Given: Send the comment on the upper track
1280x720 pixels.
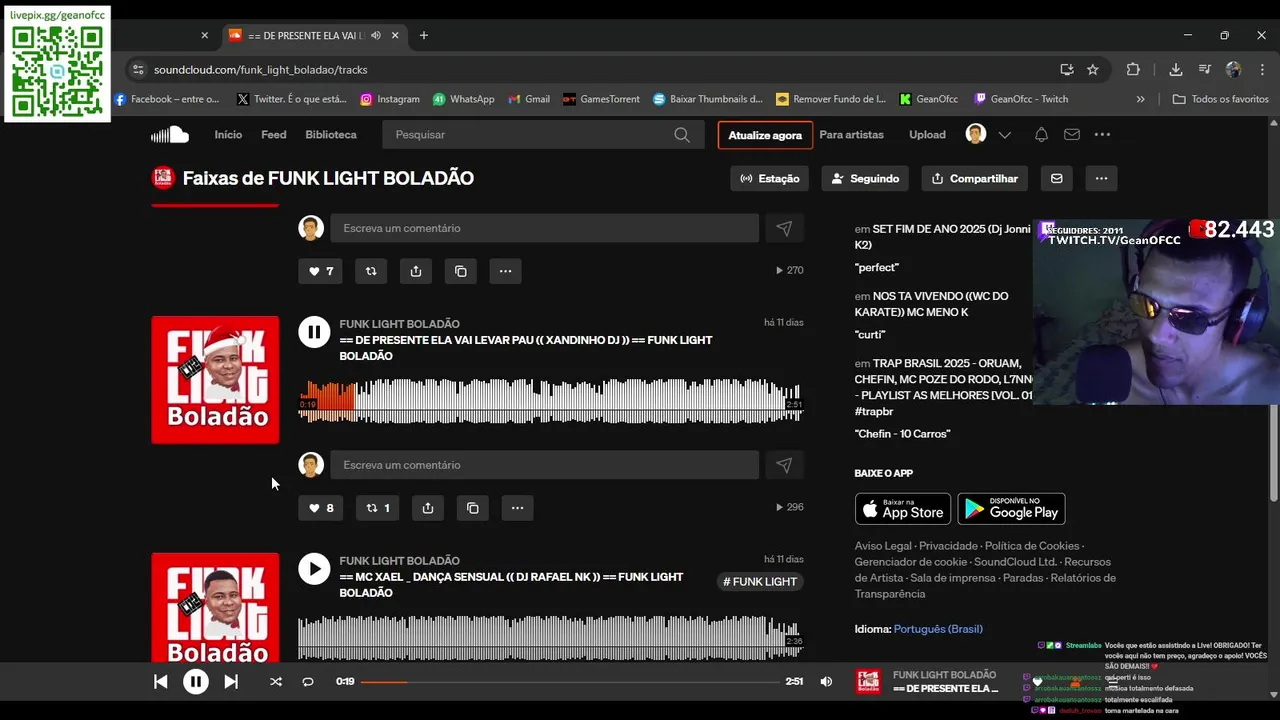Looking at the screenshot, I should 784,228.
